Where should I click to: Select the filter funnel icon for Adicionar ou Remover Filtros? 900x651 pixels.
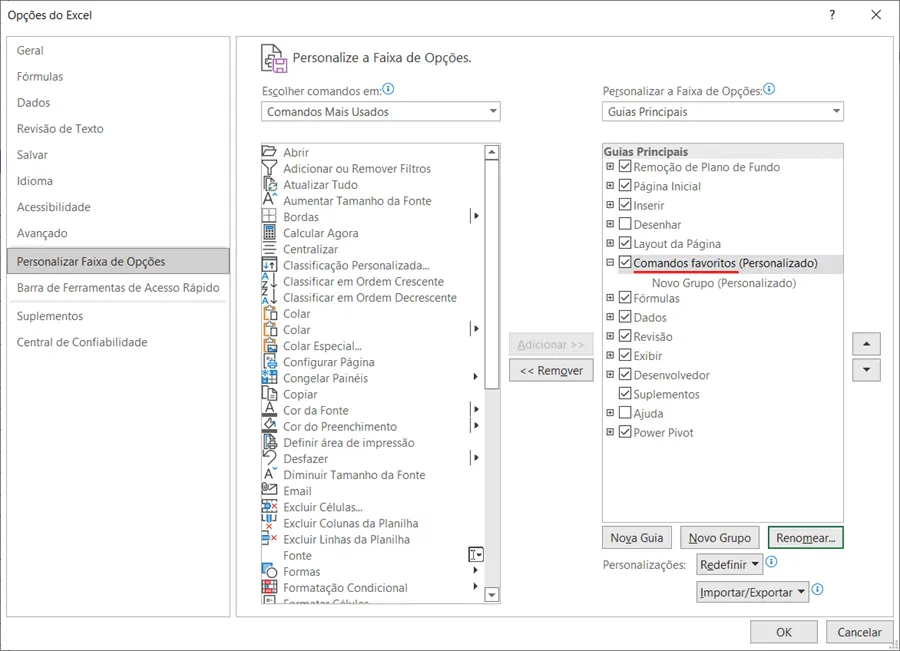269,168
